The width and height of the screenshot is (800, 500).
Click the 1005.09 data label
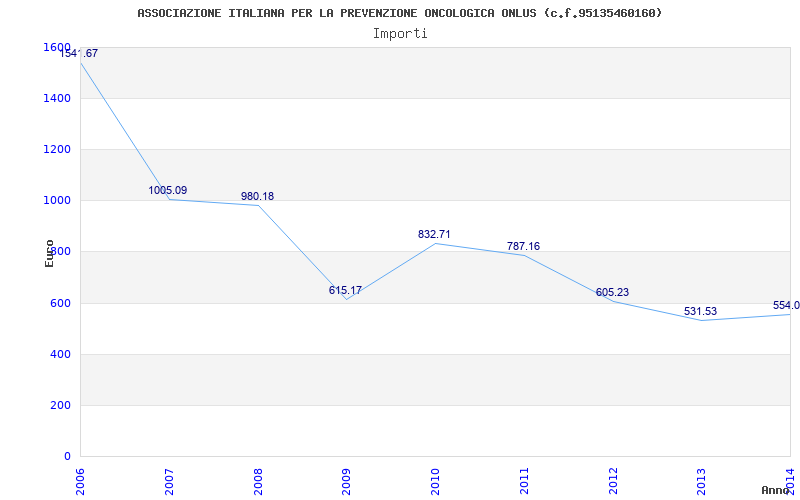click(x=168, y=190)
